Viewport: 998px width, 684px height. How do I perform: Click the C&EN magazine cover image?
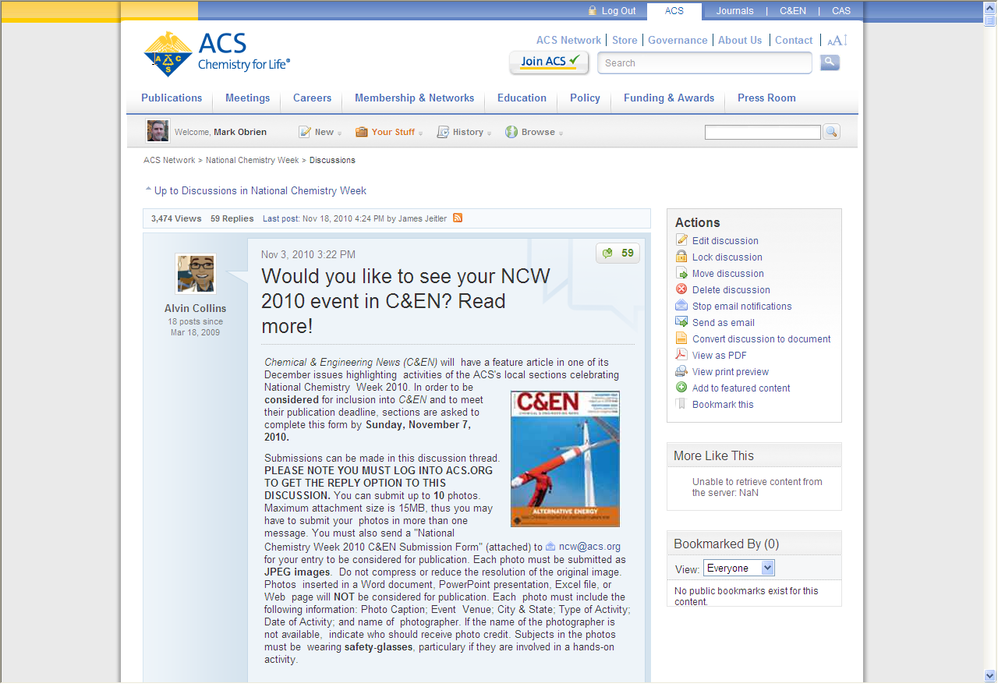[565, 459]
